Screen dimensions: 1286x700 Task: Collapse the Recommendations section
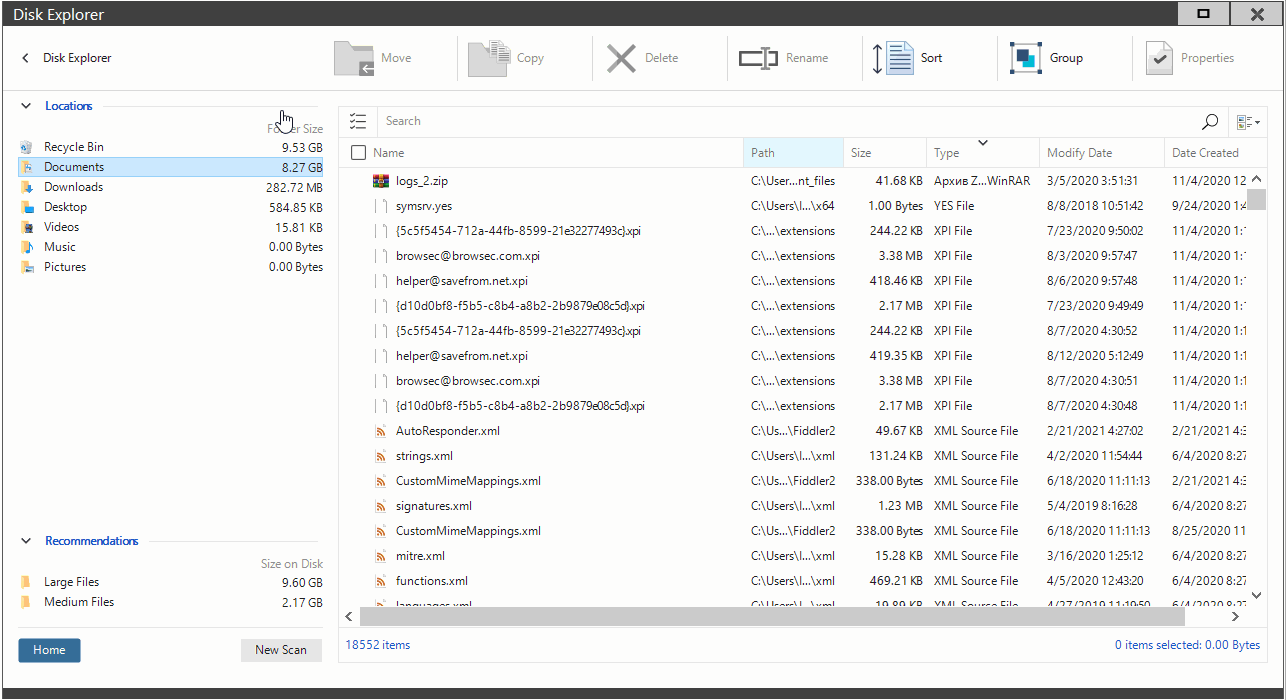[x=26, y=541]
